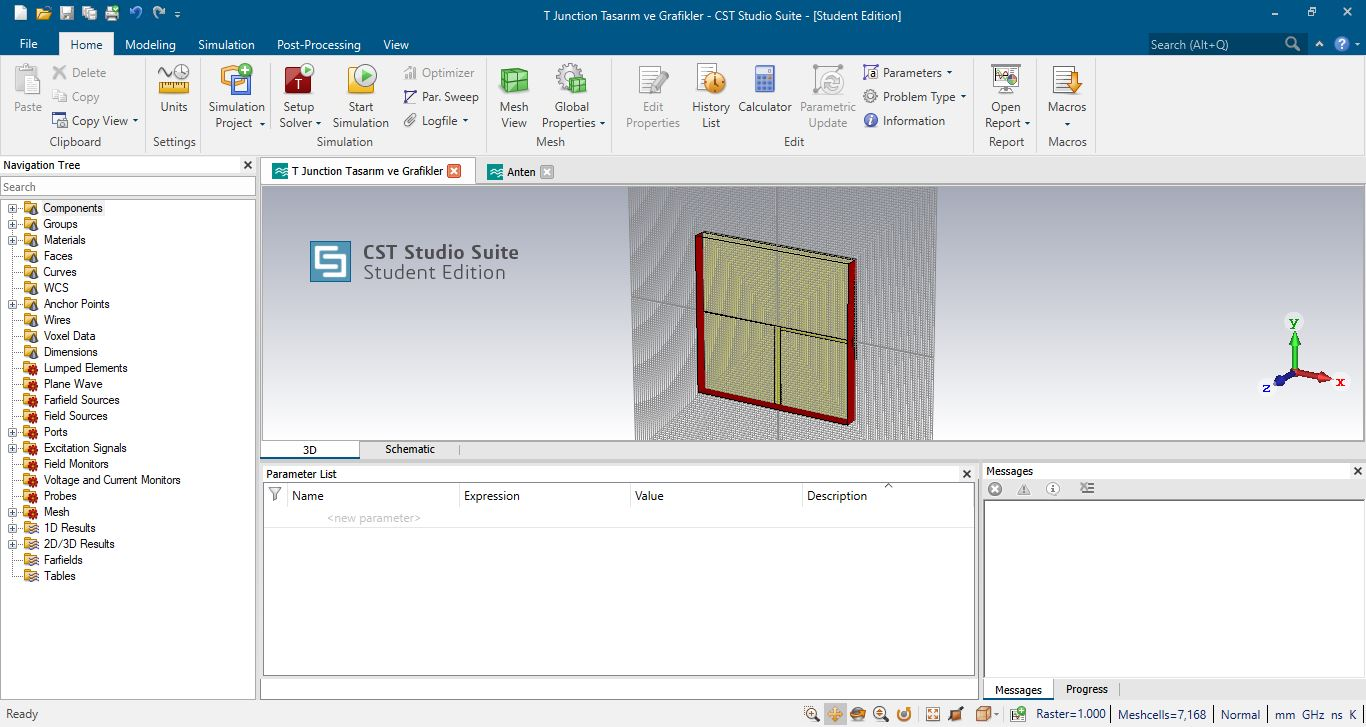The height and width of the screenshot is (727, 1366).
Task: Toggle info filter in Messages panel
Action: pos(1053,489)
